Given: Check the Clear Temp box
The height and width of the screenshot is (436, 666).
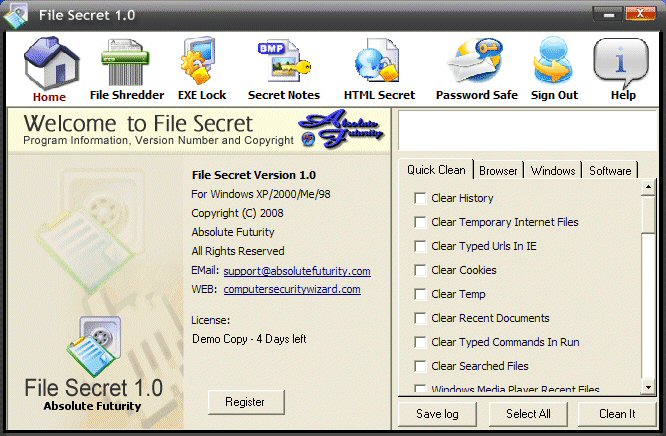Looking at the screenshot, I should (420, 294).
